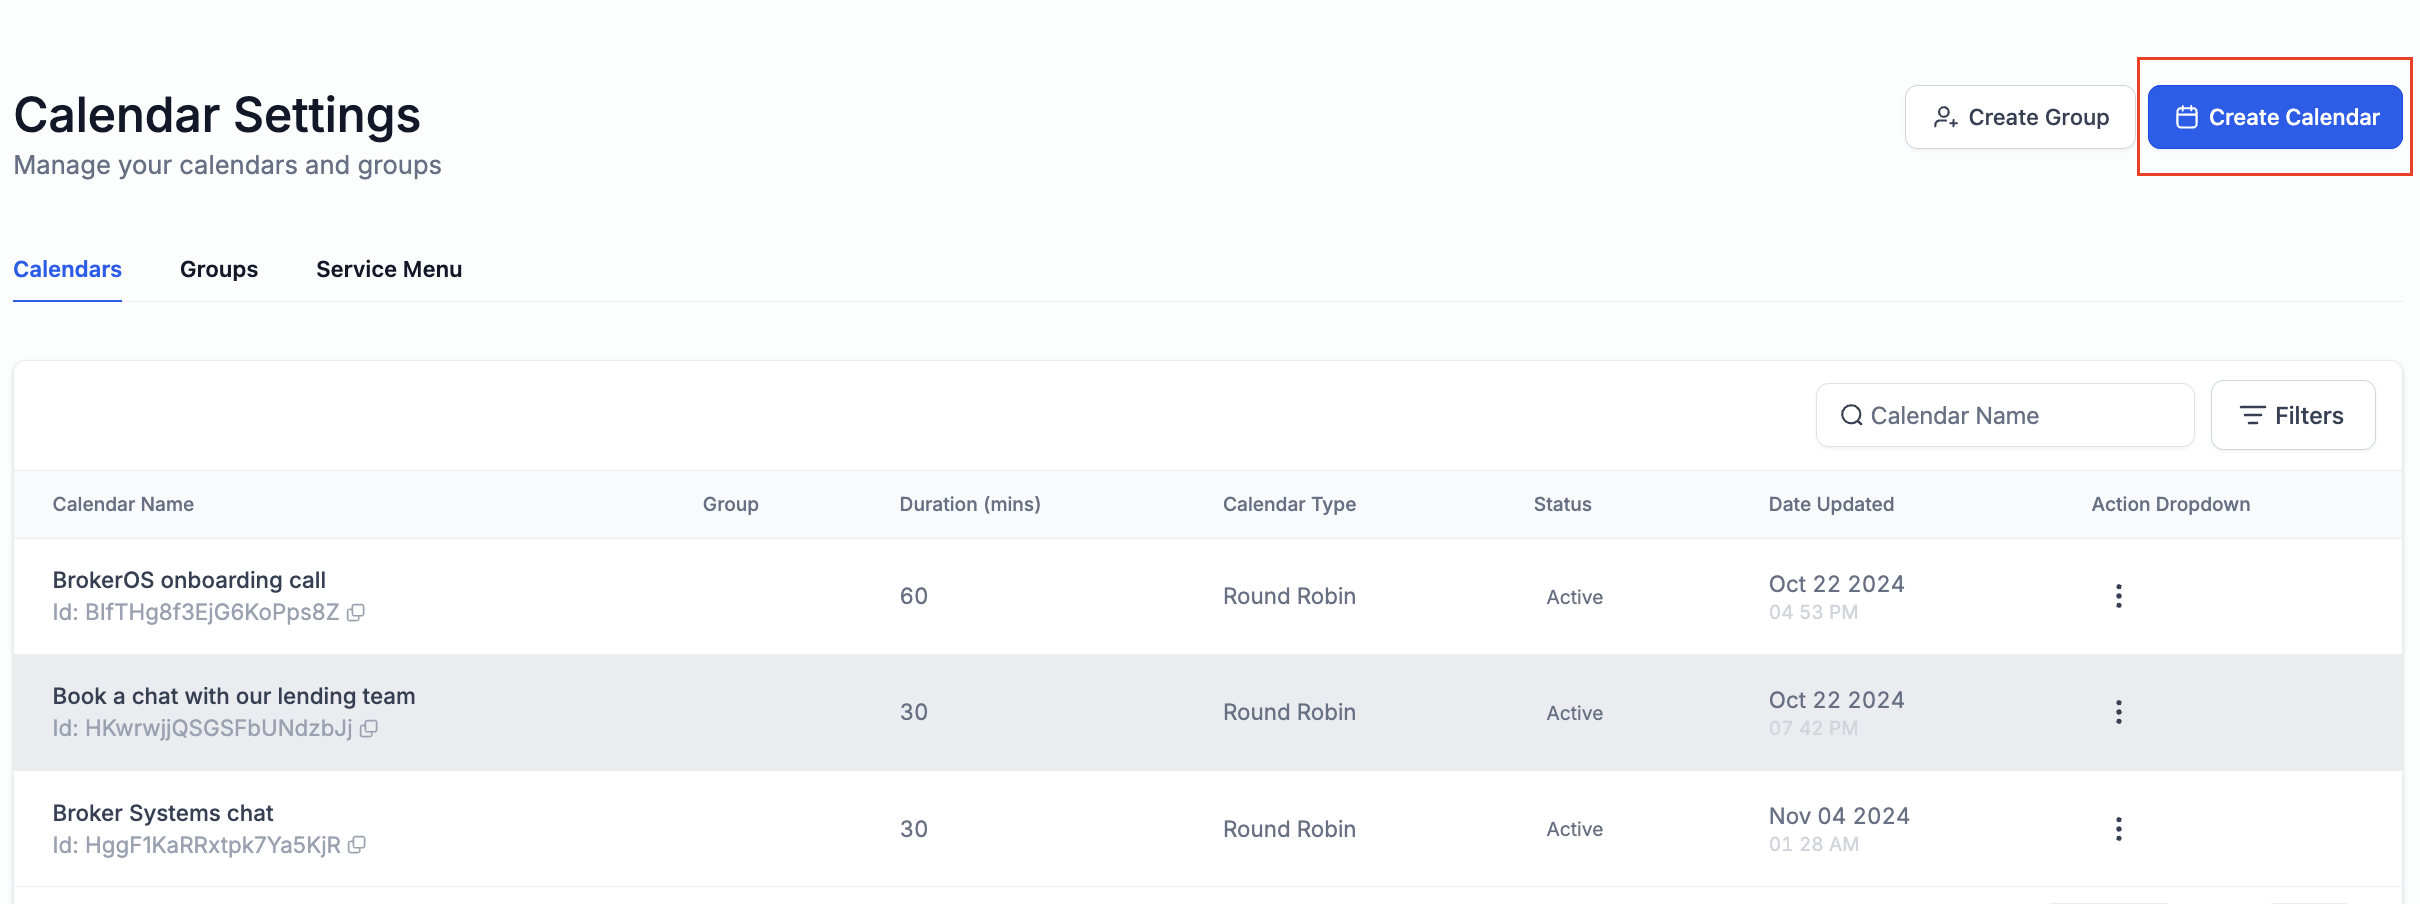Image resolution: width=2420 pixels, height=904 pixels.
Task: Switch to the Groups tab
Action: (x=219, y=269)
